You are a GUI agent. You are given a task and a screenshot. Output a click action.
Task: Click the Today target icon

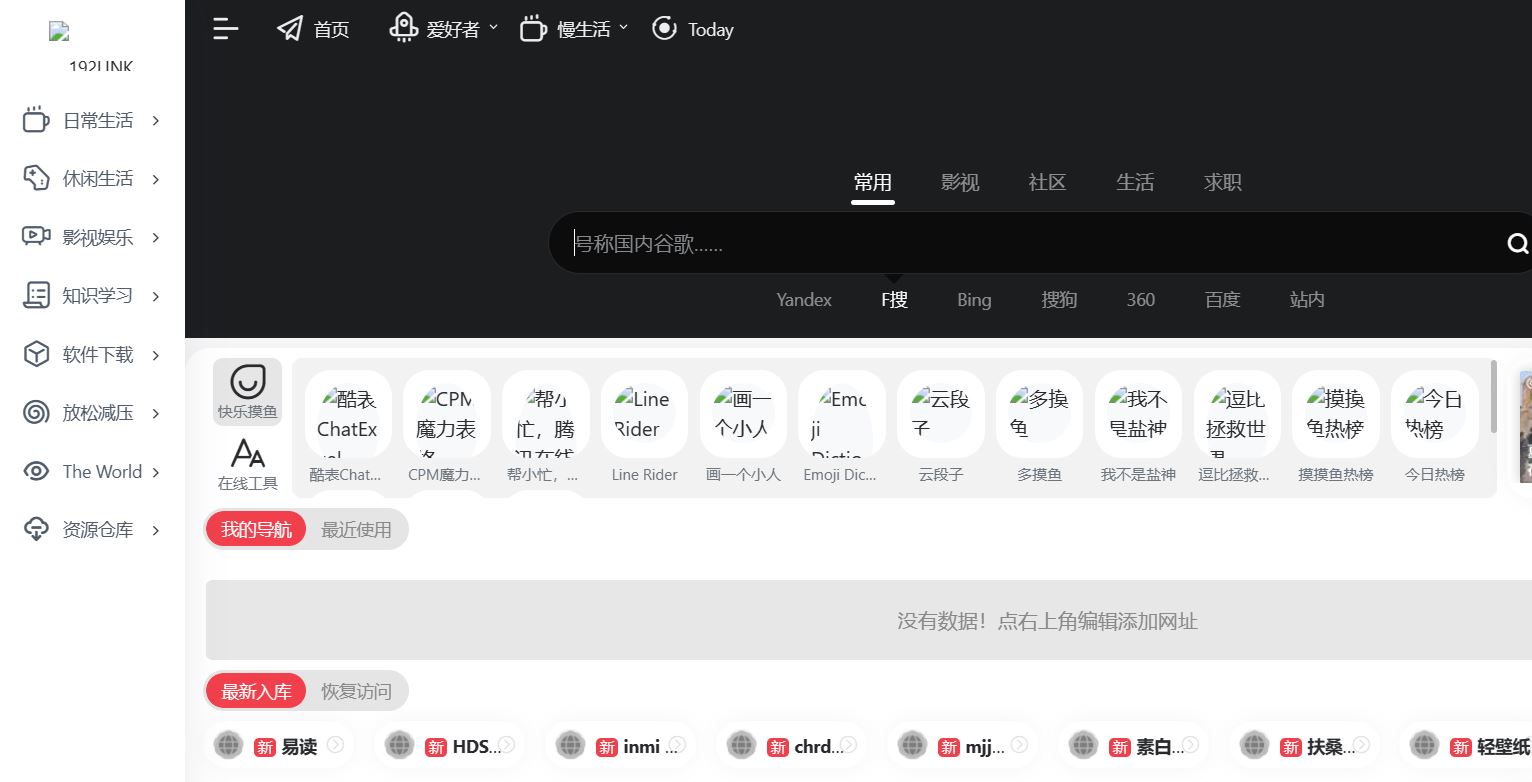point(664,29)
